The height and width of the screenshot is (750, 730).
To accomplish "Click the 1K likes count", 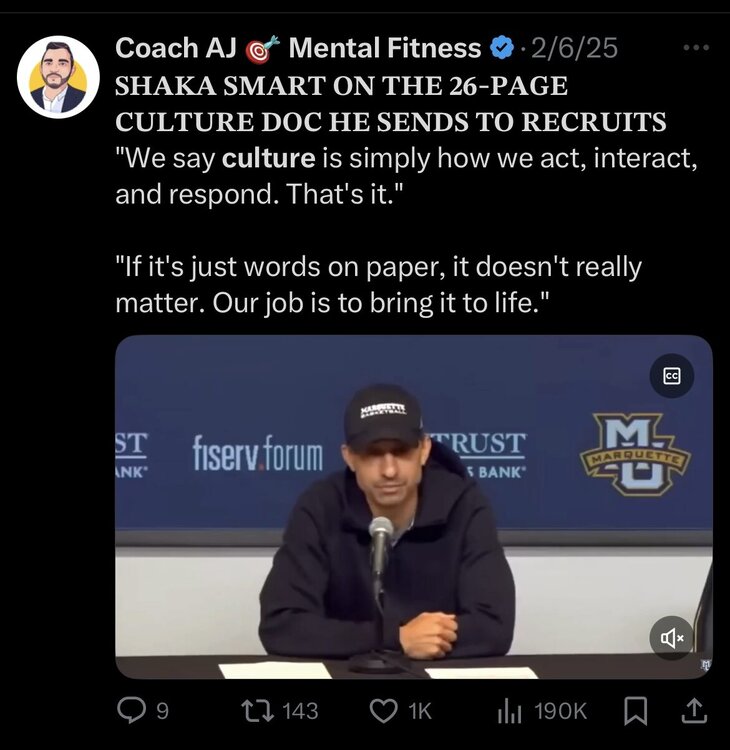I will tap(420, 710).
